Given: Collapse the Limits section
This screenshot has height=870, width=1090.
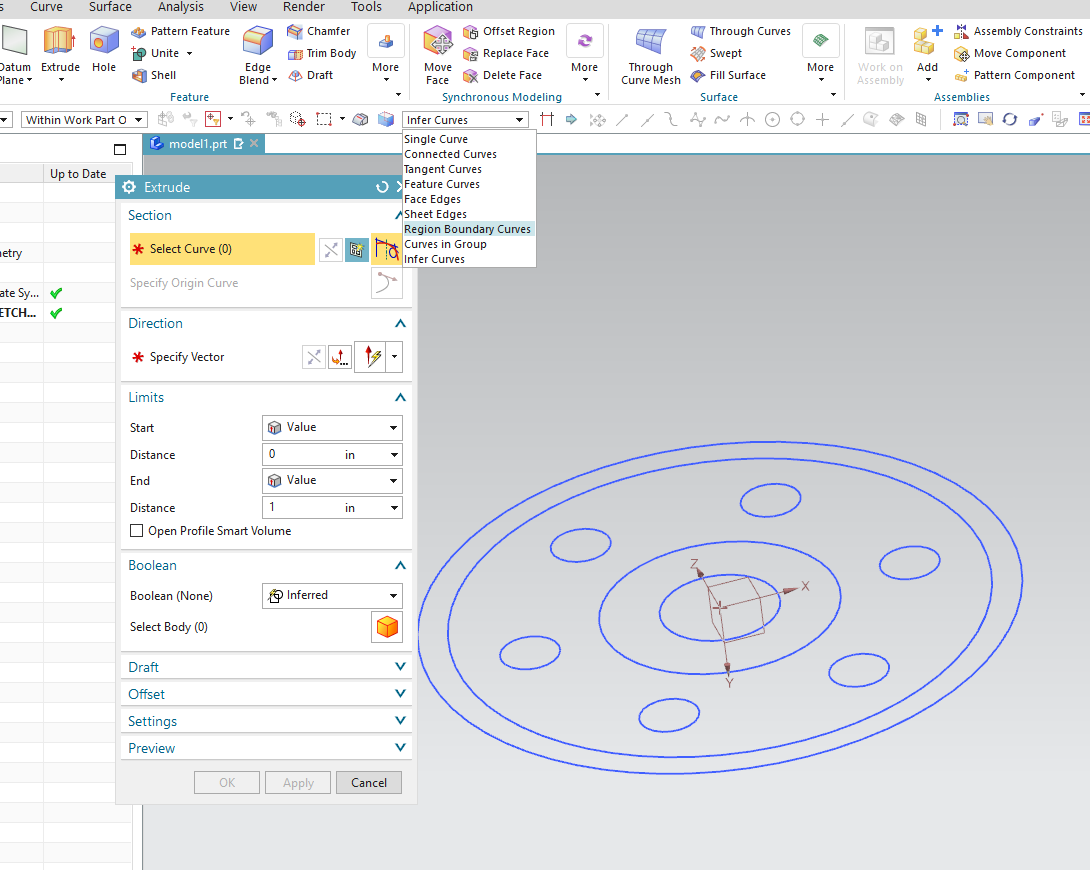Looking at the screenshot, I should [x=400, y=397].
